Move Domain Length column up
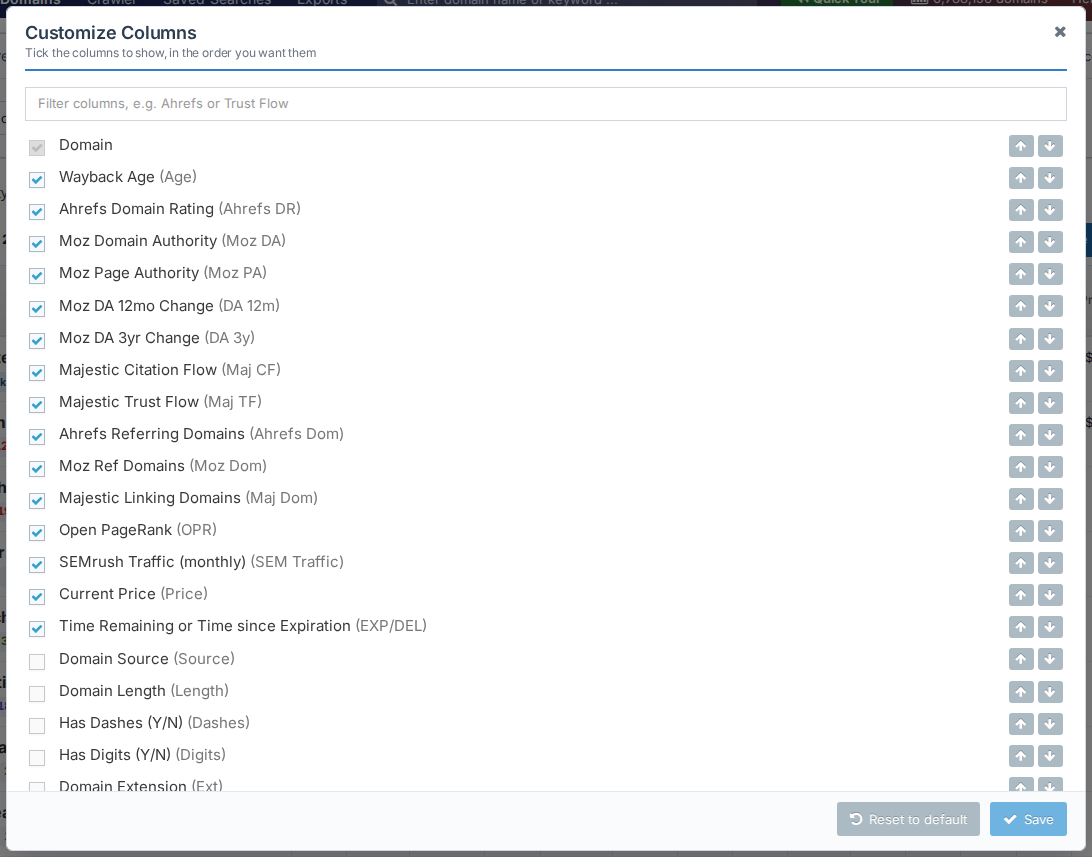 pos(1021,692)
